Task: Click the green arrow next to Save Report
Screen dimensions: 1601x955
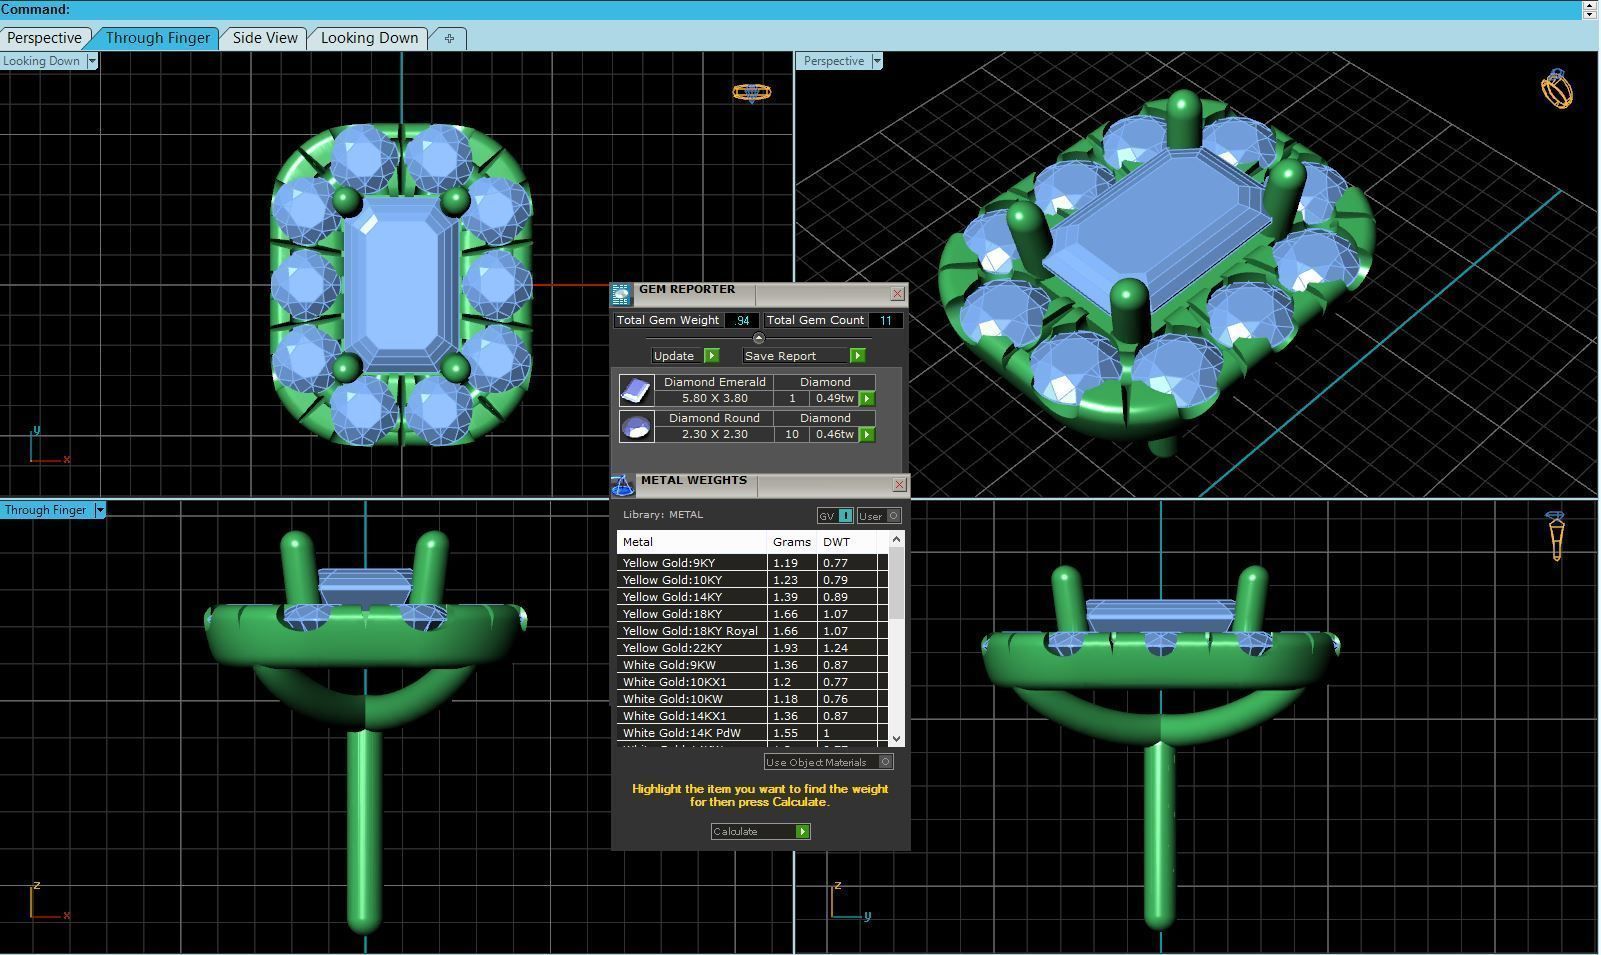Action: pyautogui.click(x=857, y=356)
